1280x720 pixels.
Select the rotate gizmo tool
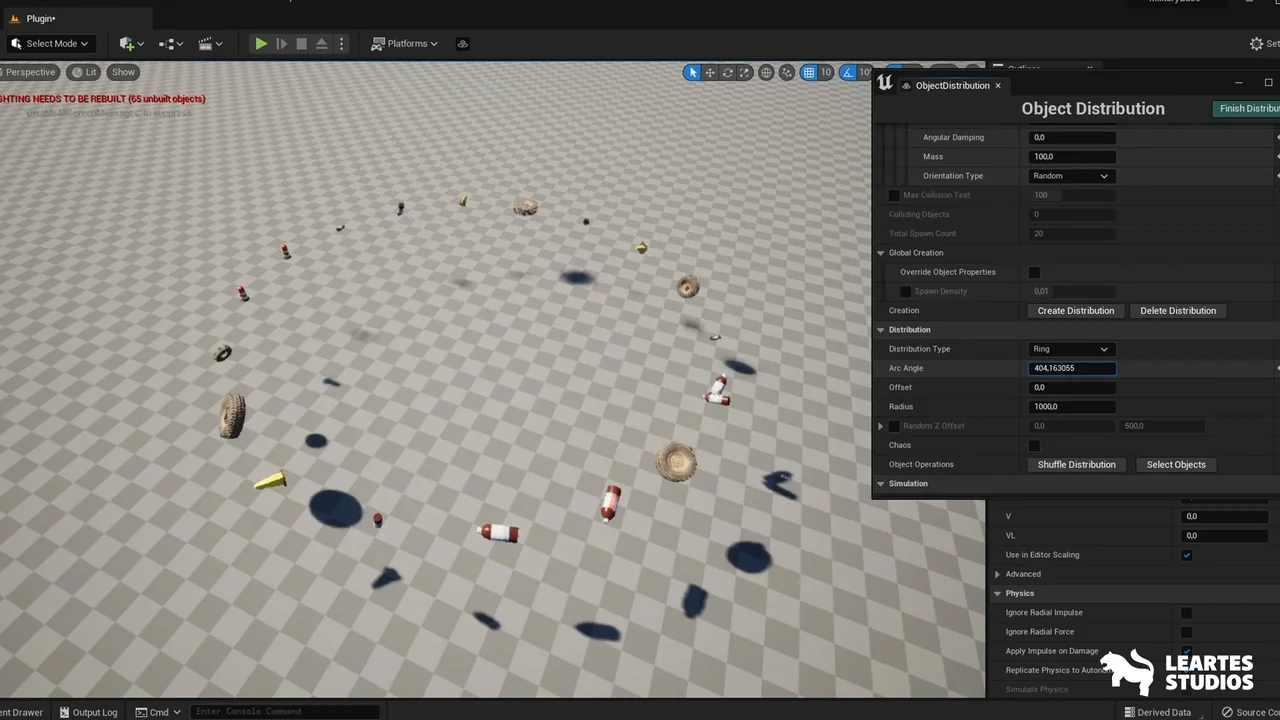coord(728,72)
